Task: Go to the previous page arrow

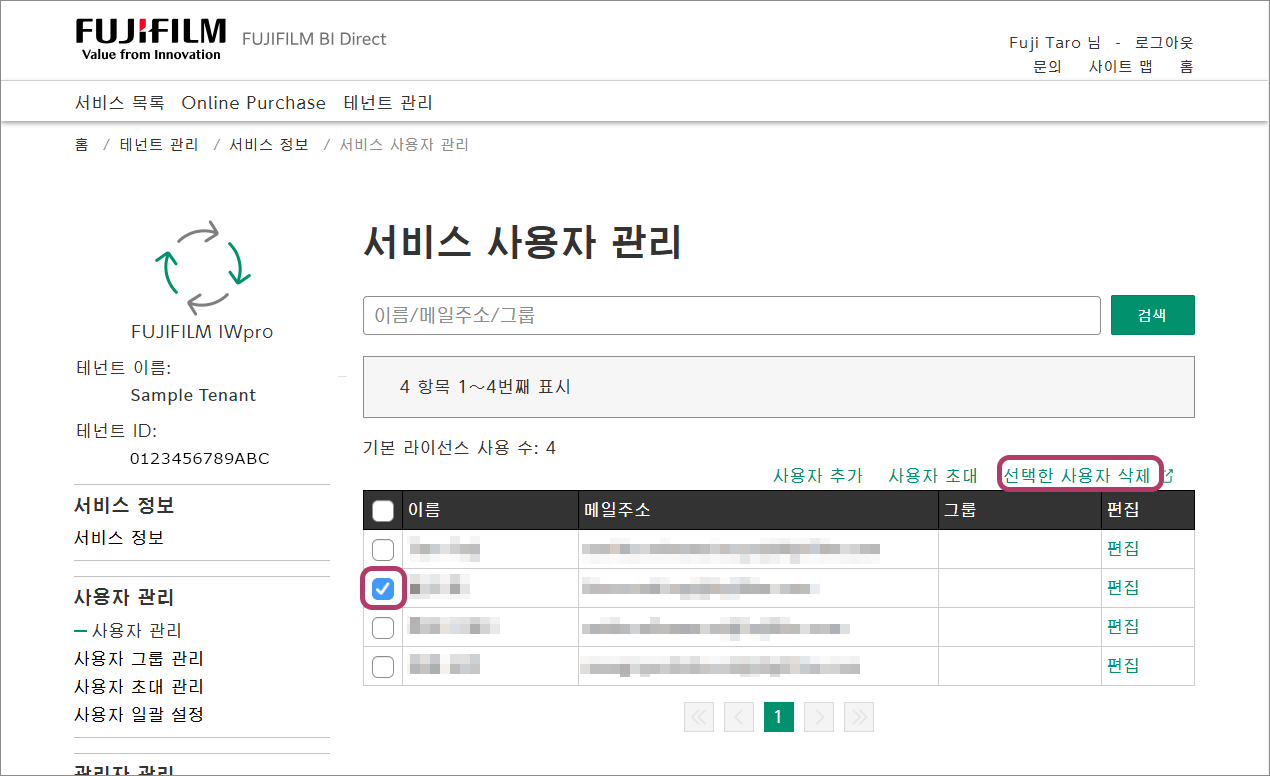Action: tap(739, 716)
